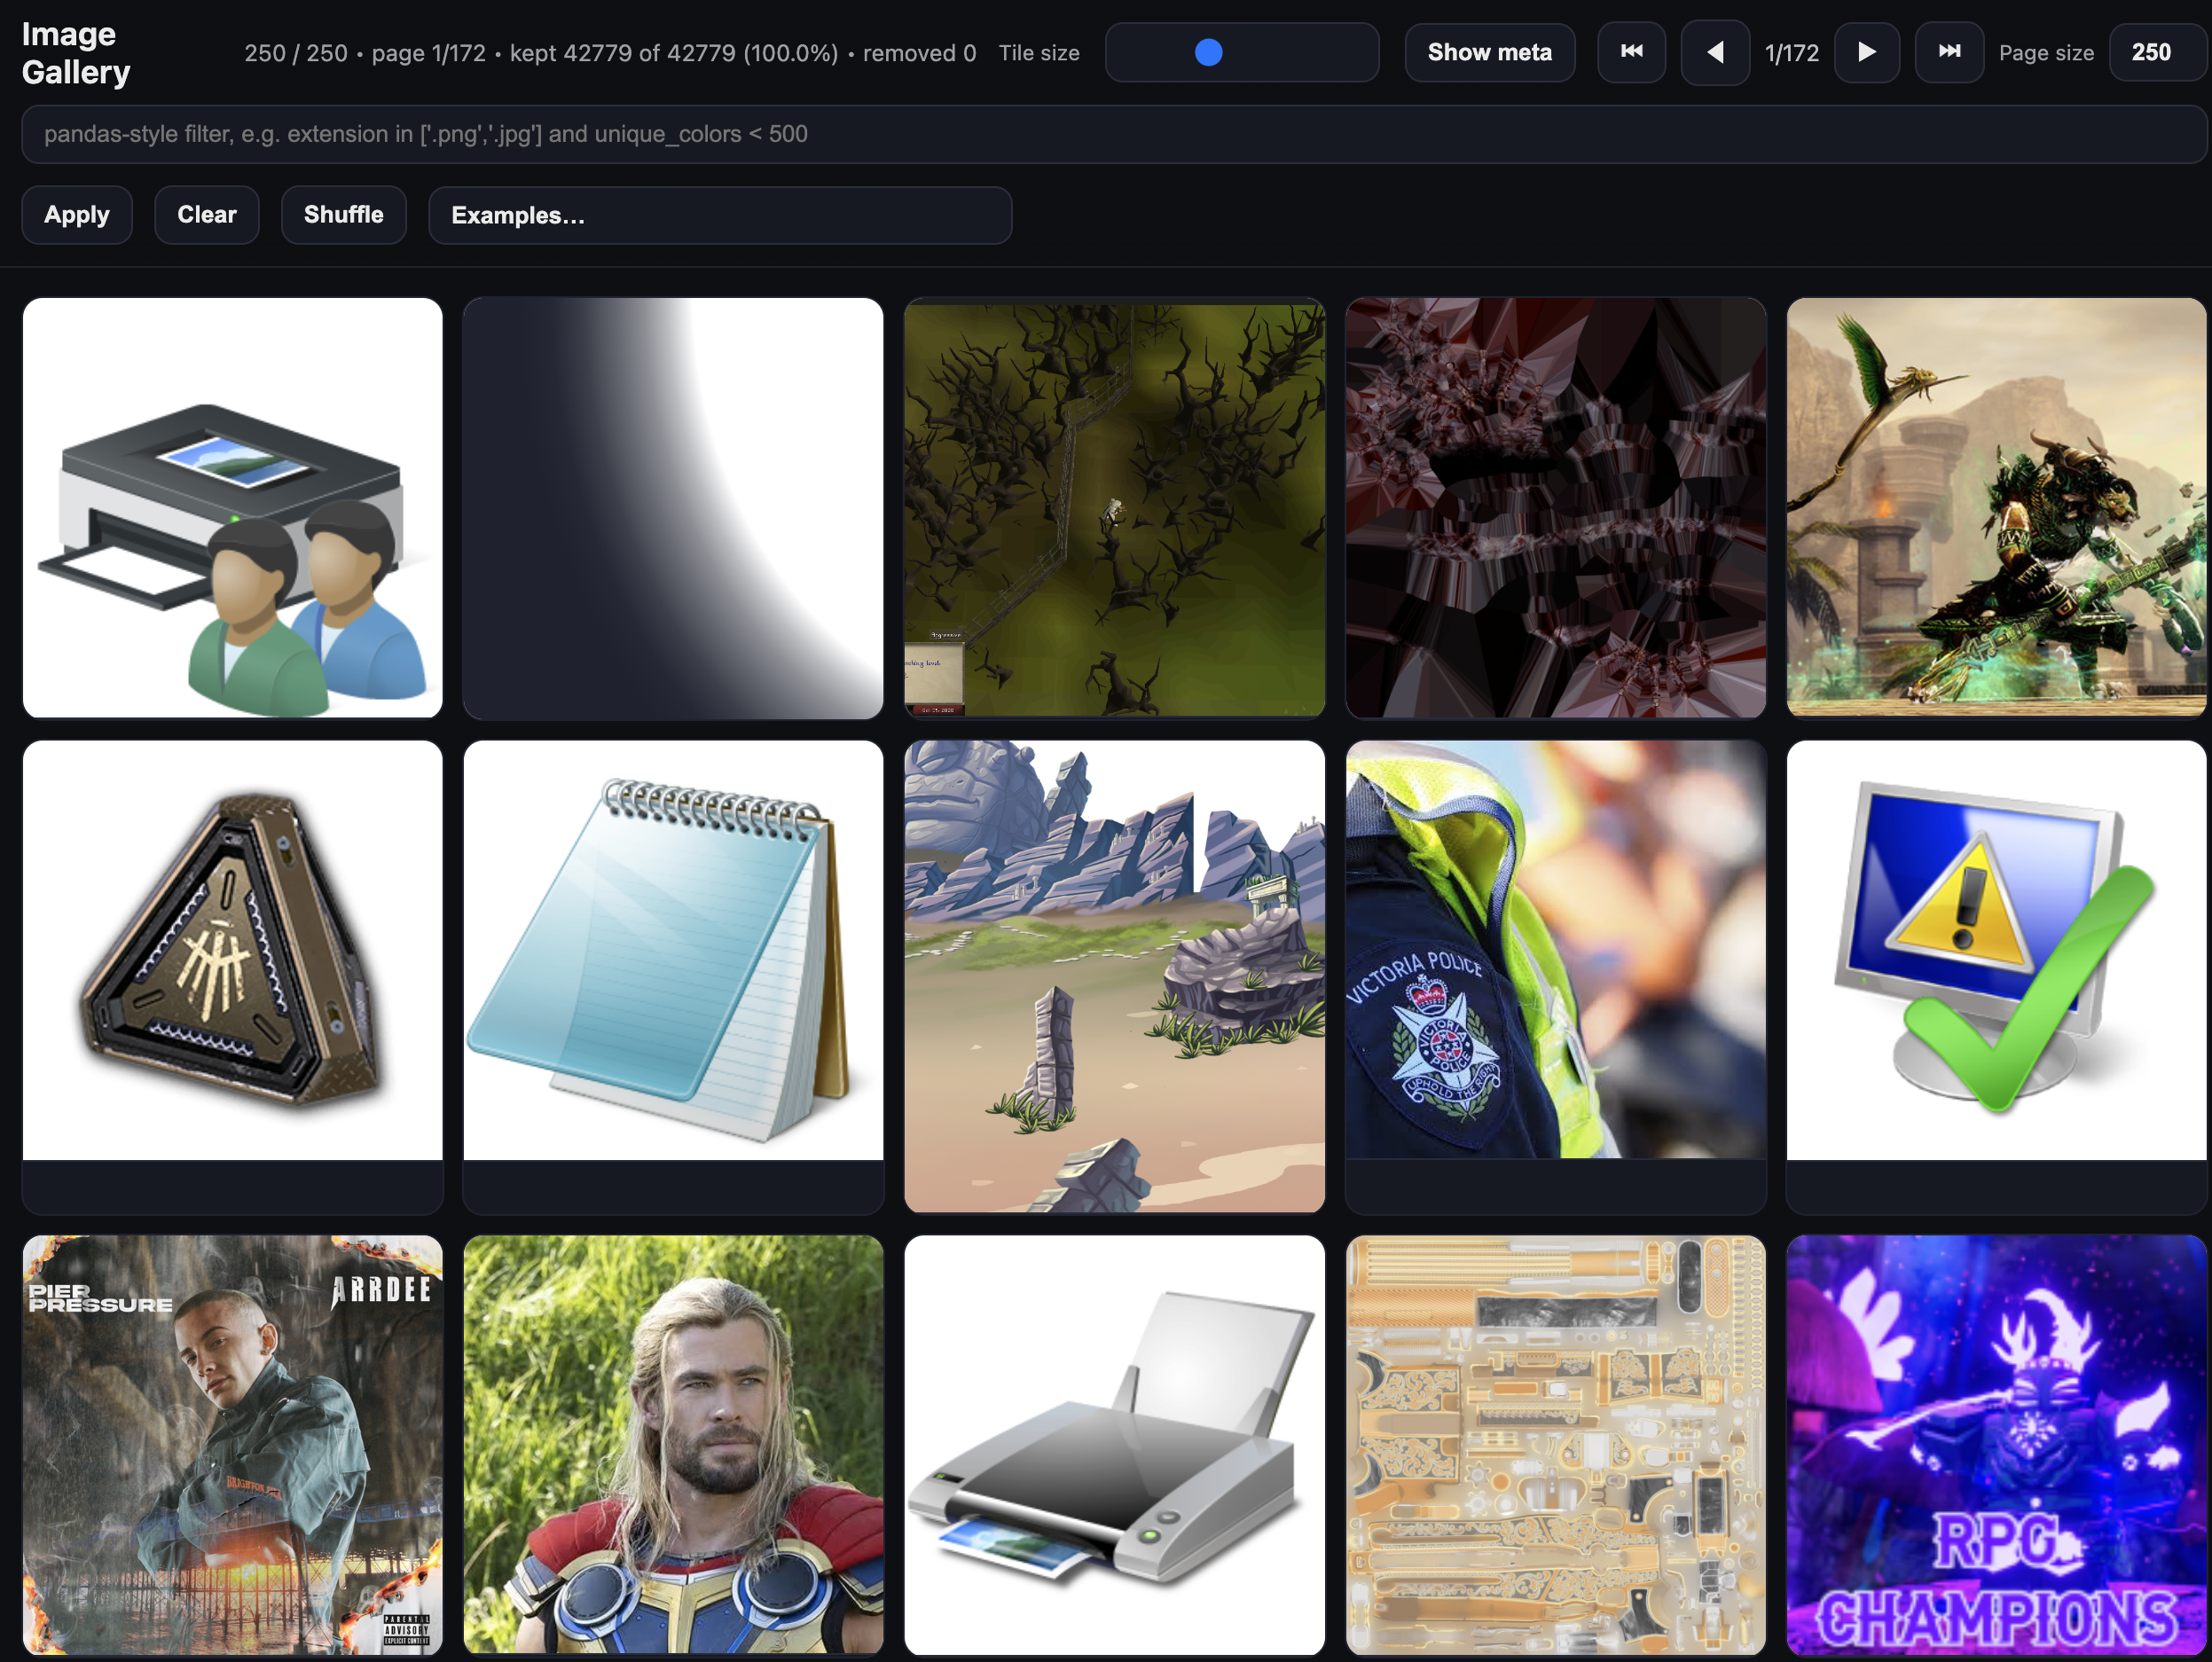Go to the previous page

1714,52
